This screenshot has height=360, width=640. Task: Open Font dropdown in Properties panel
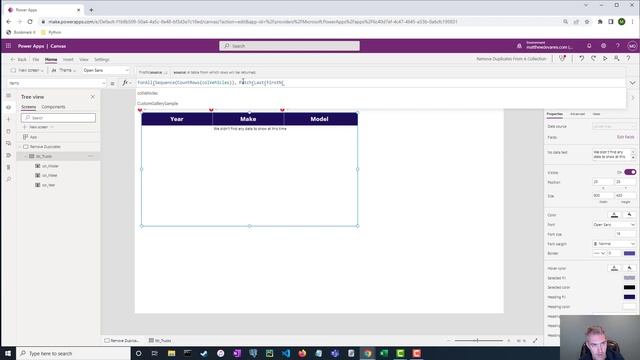coord(614,225)
